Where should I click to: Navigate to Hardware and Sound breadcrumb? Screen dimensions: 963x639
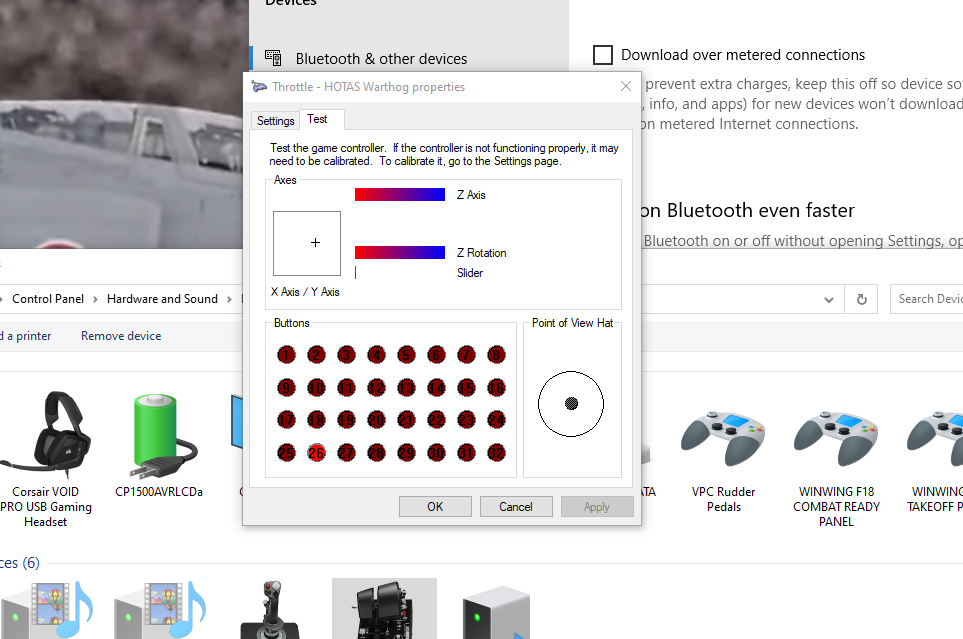(162, 299)
